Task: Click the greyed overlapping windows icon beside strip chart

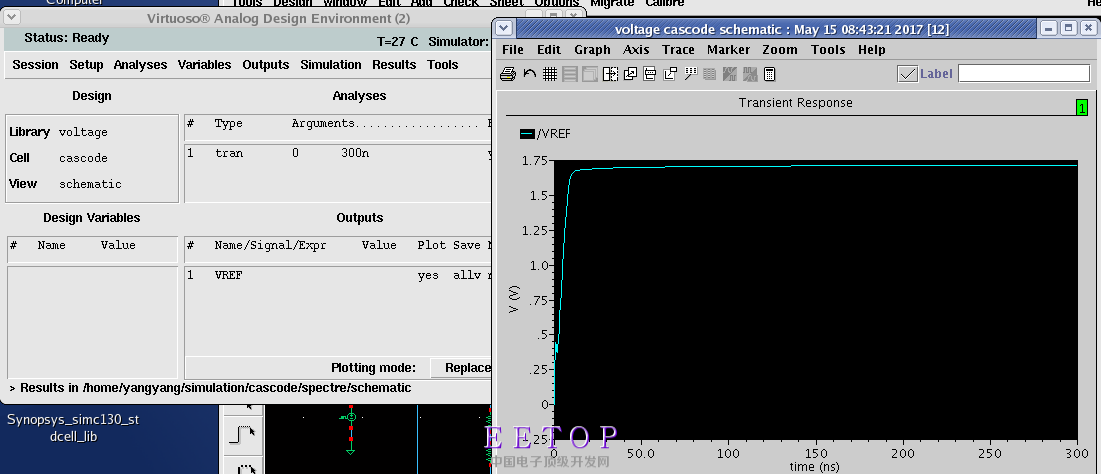Action: pos(590,74)
